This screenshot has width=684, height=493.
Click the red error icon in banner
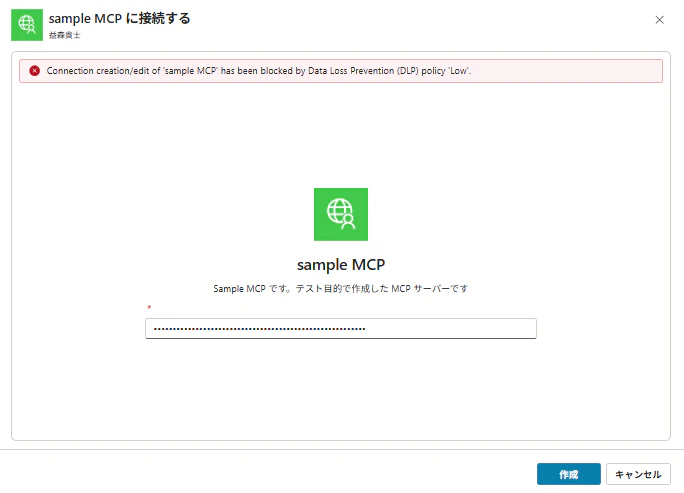(x=34, y=71)
